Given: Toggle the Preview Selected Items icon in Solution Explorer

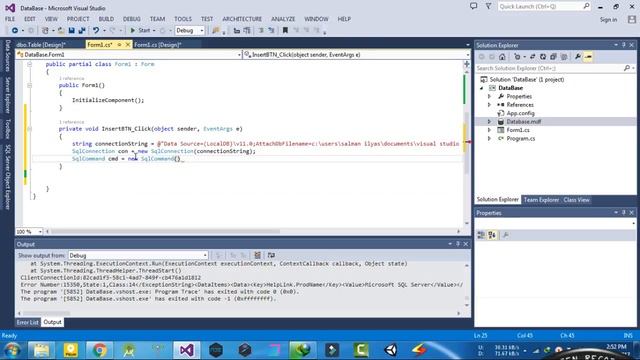Looking at the screenshot, I should pos(588,57).
